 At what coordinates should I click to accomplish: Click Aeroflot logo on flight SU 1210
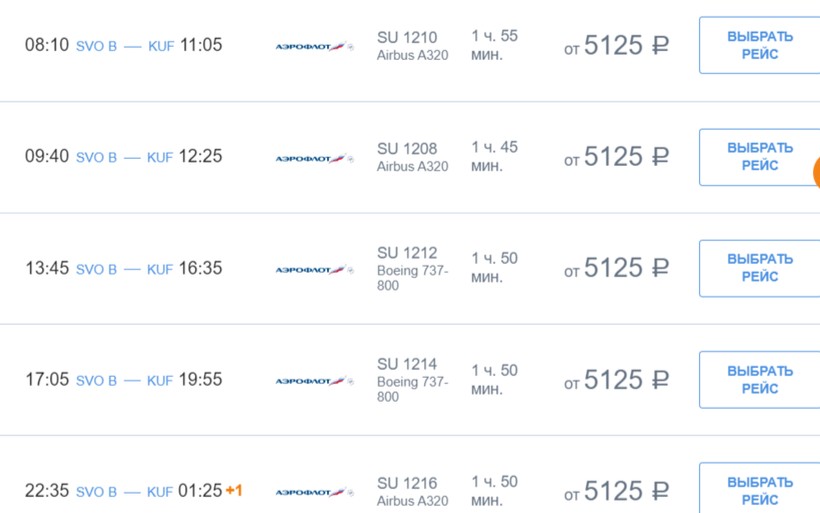tap(314, 46)
